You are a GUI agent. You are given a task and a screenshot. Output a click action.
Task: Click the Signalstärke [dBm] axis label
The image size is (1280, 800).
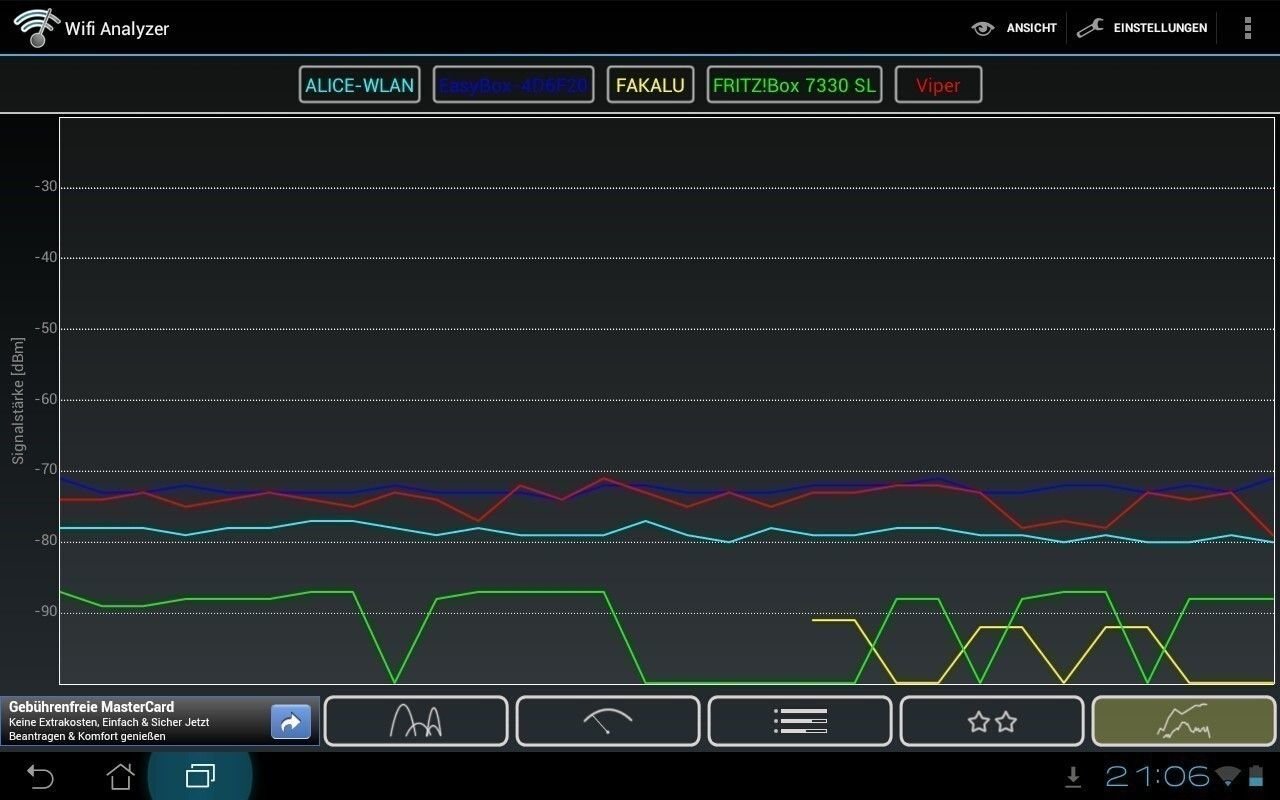[18, 400]
